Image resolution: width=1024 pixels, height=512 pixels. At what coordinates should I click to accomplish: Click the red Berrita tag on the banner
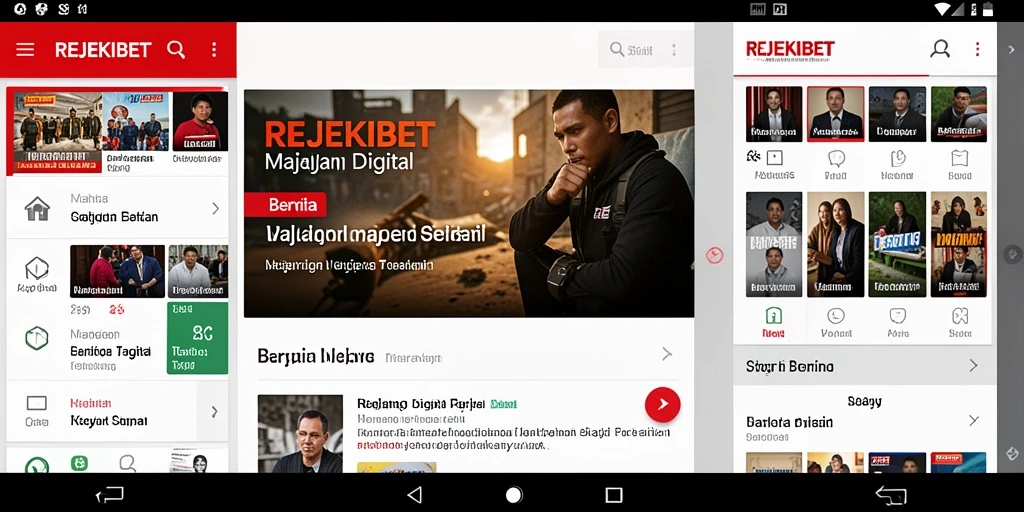pos(286,204)
